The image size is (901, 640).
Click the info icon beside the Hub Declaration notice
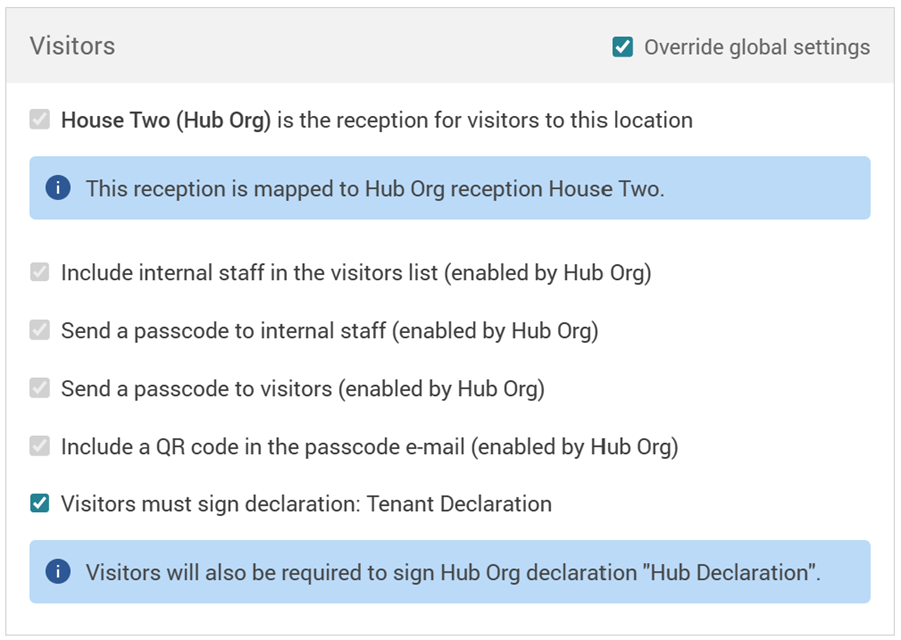click(58, 572)
